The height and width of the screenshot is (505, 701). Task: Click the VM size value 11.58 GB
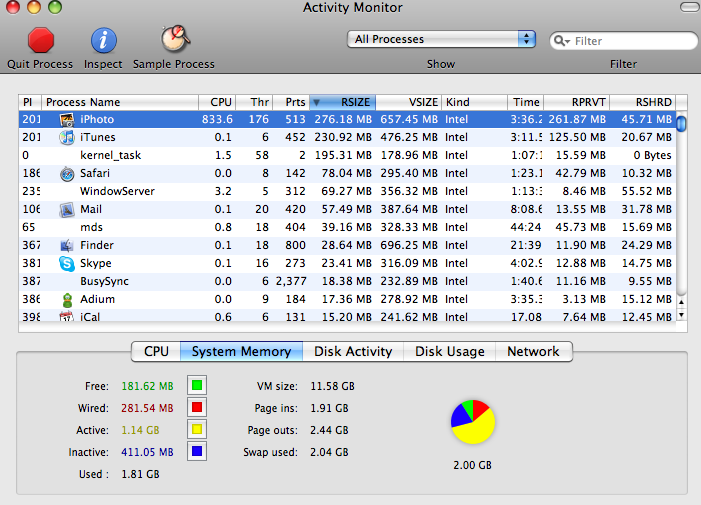pyautogui.click(x=333, y=386)
